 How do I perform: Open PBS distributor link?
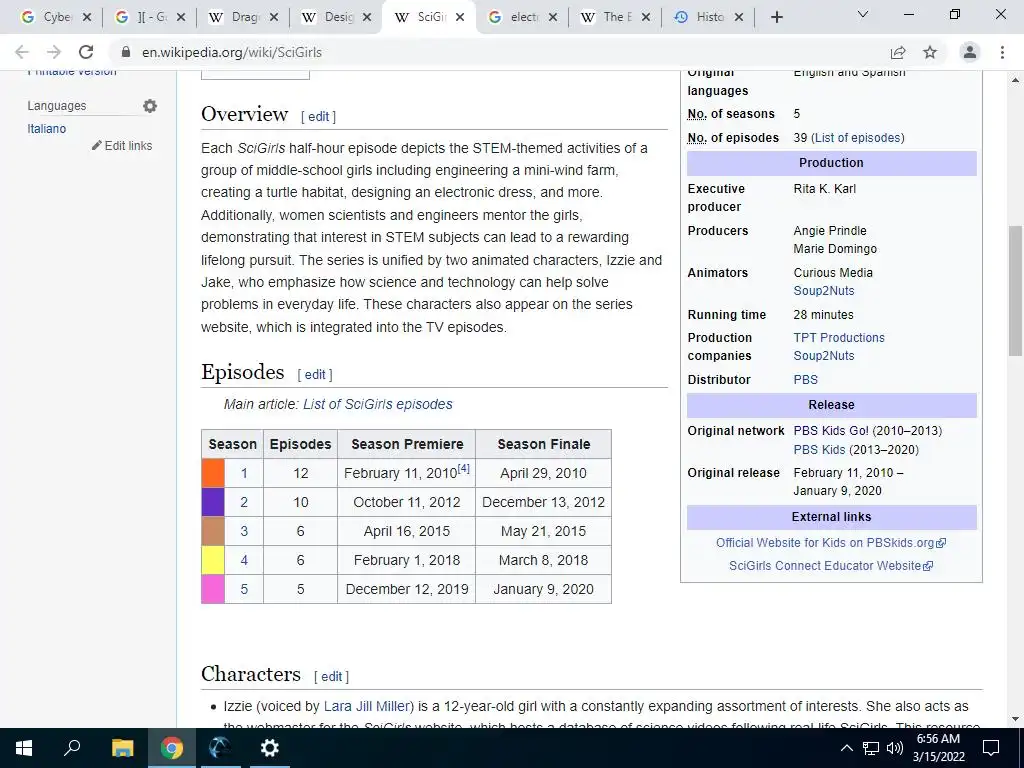[805, 379]
